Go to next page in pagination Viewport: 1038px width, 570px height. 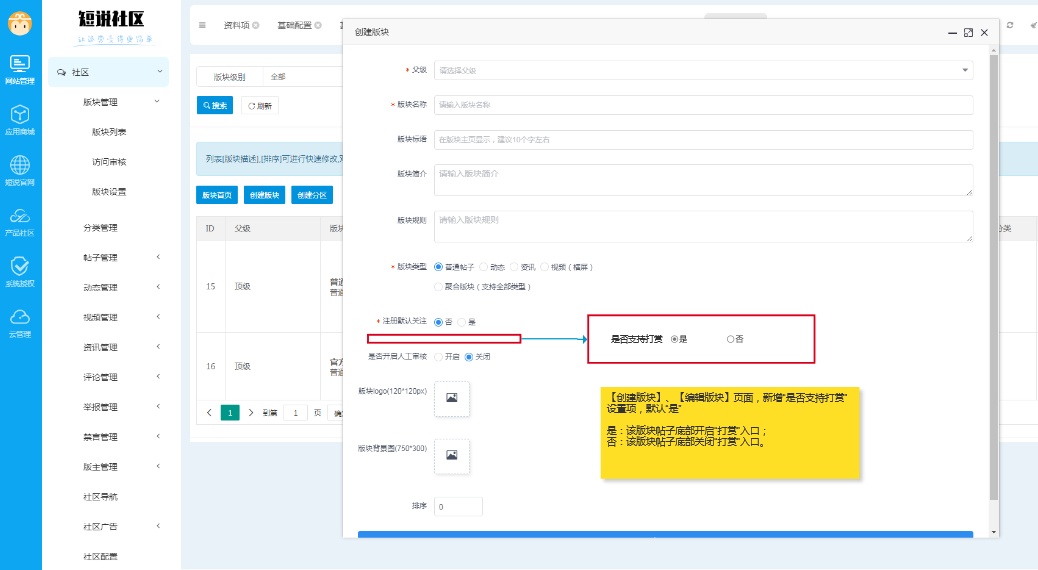click(x=250, y=412)
